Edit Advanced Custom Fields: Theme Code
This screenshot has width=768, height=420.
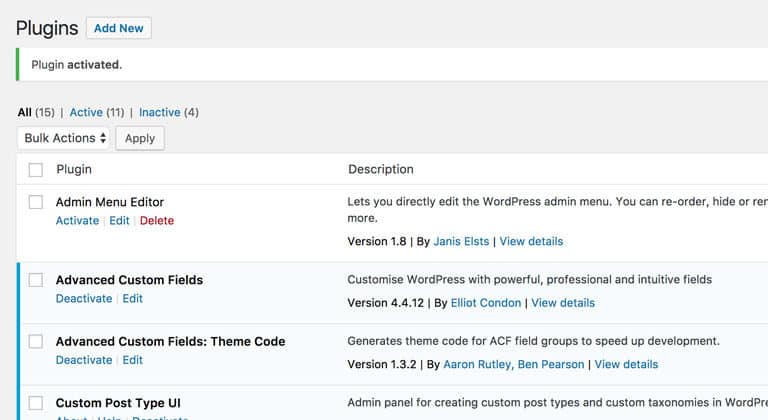[x=132, y=360]
